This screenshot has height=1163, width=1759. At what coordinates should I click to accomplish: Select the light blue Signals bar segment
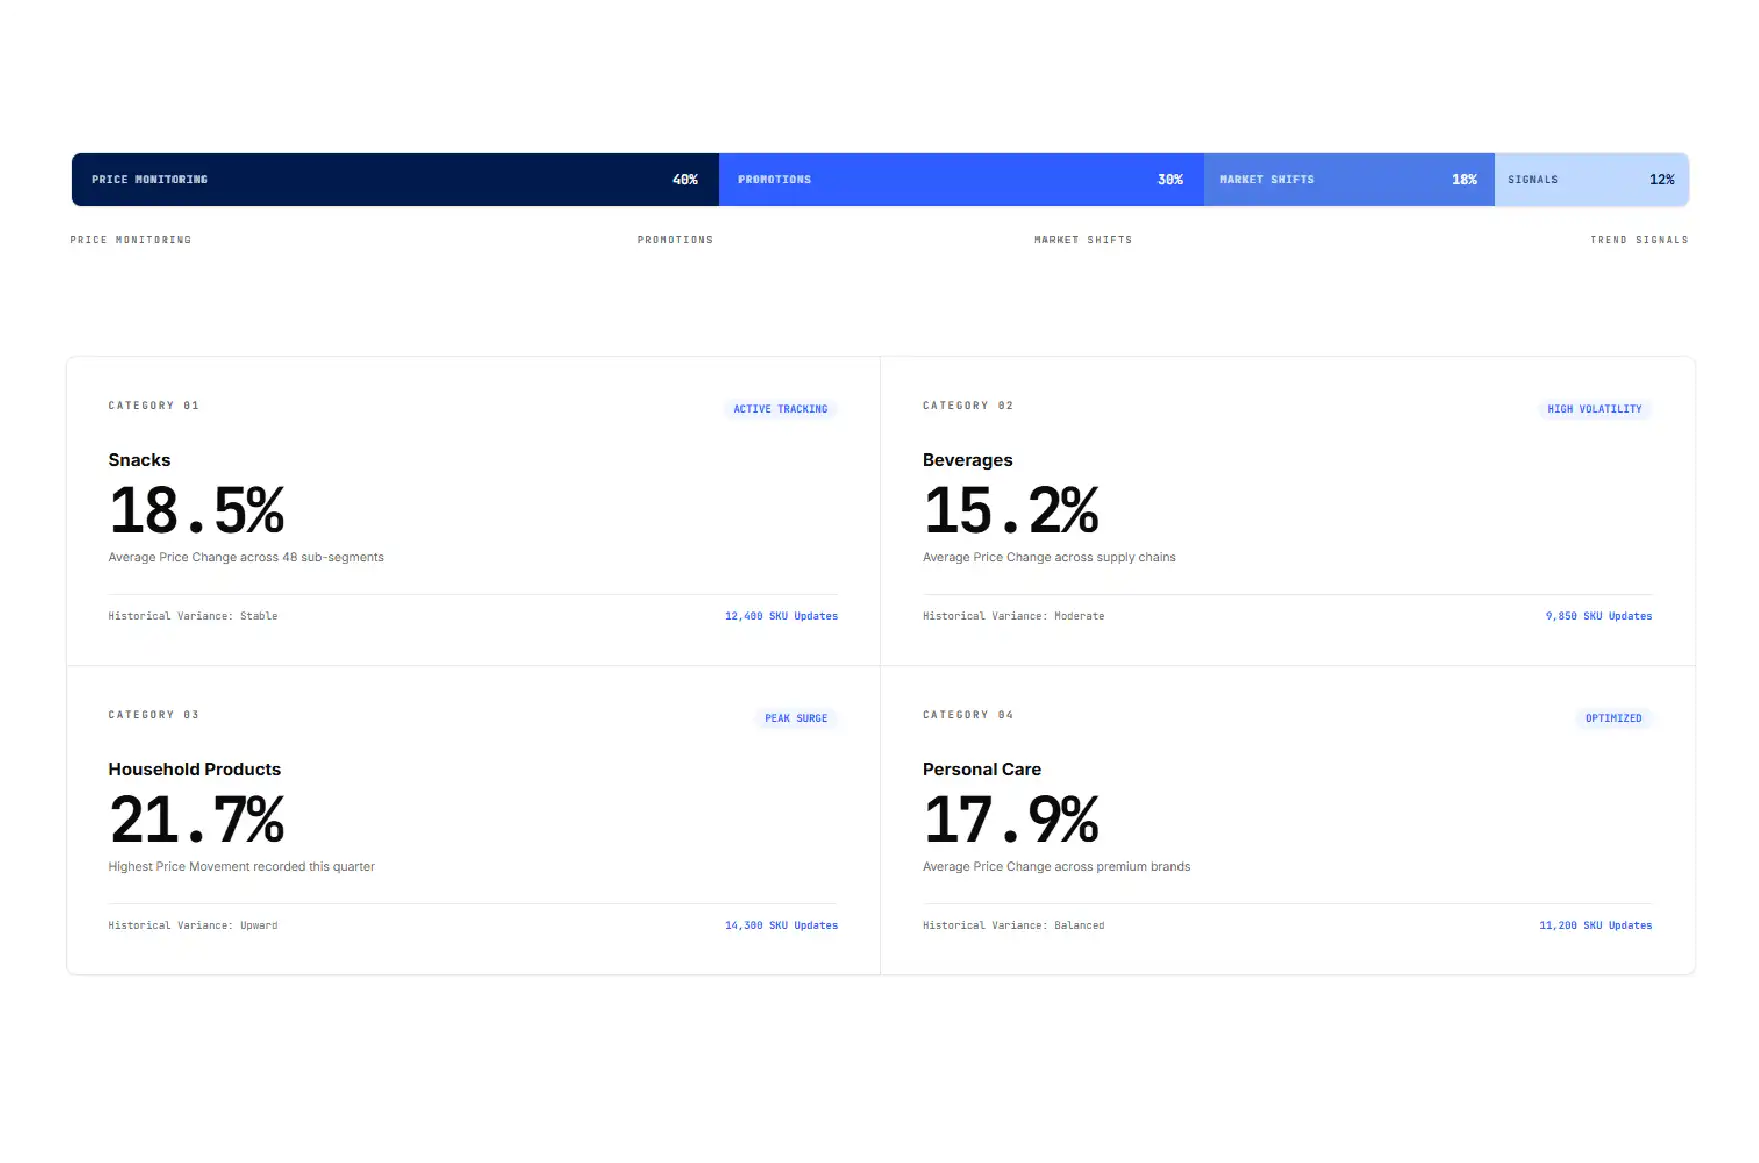click(x=1592, y=180)
